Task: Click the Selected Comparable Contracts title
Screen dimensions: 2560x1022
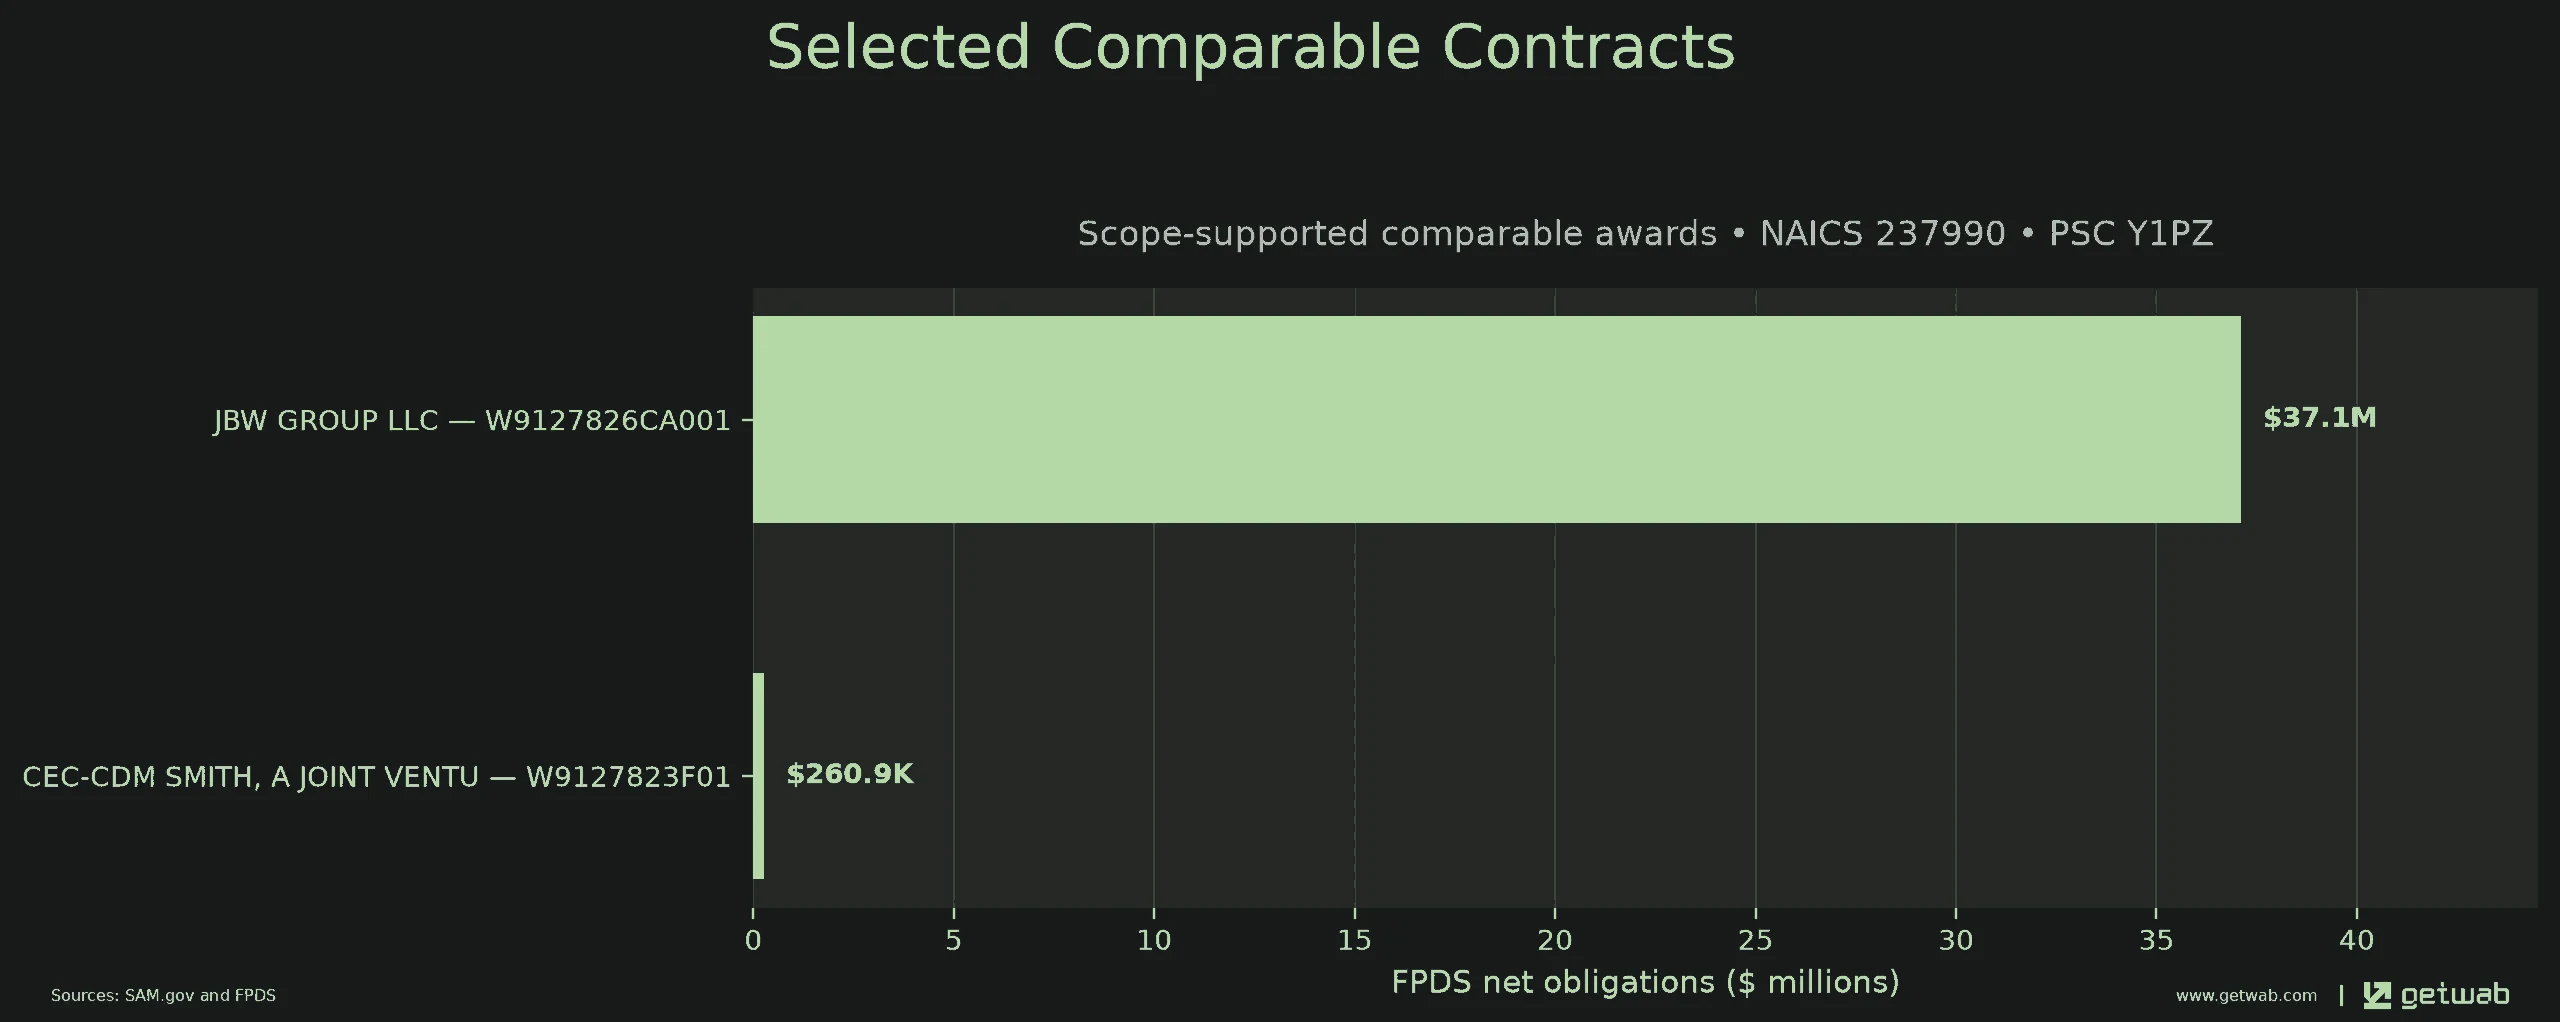Action: (x=1250, y=47)
